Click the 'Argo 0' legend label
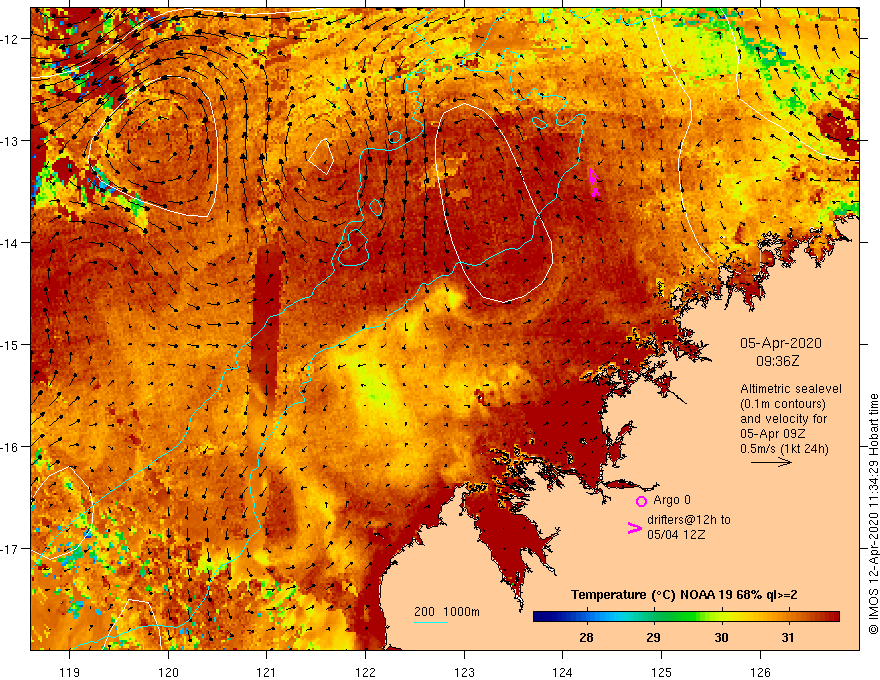 [x=672, y=500]
